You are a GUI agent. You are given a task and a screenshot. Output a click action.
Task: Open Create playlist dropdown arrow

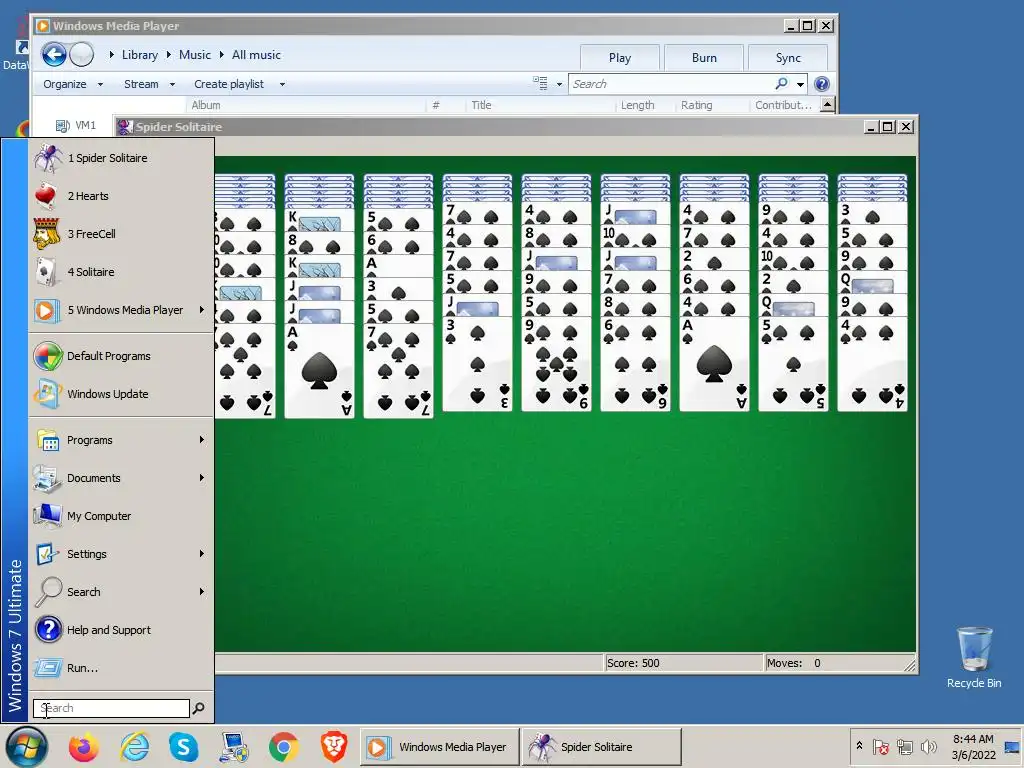coord(282,84)
